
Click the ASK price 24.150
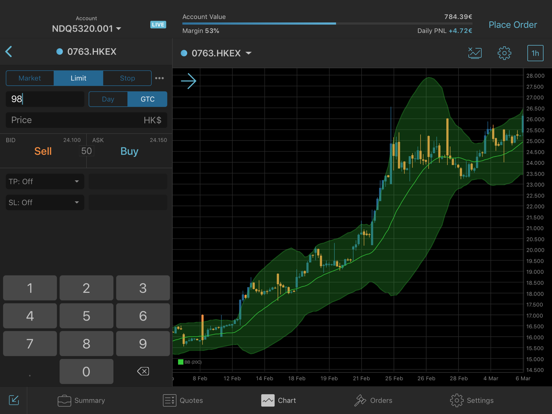pyautogui.click(x=158, y=140)
